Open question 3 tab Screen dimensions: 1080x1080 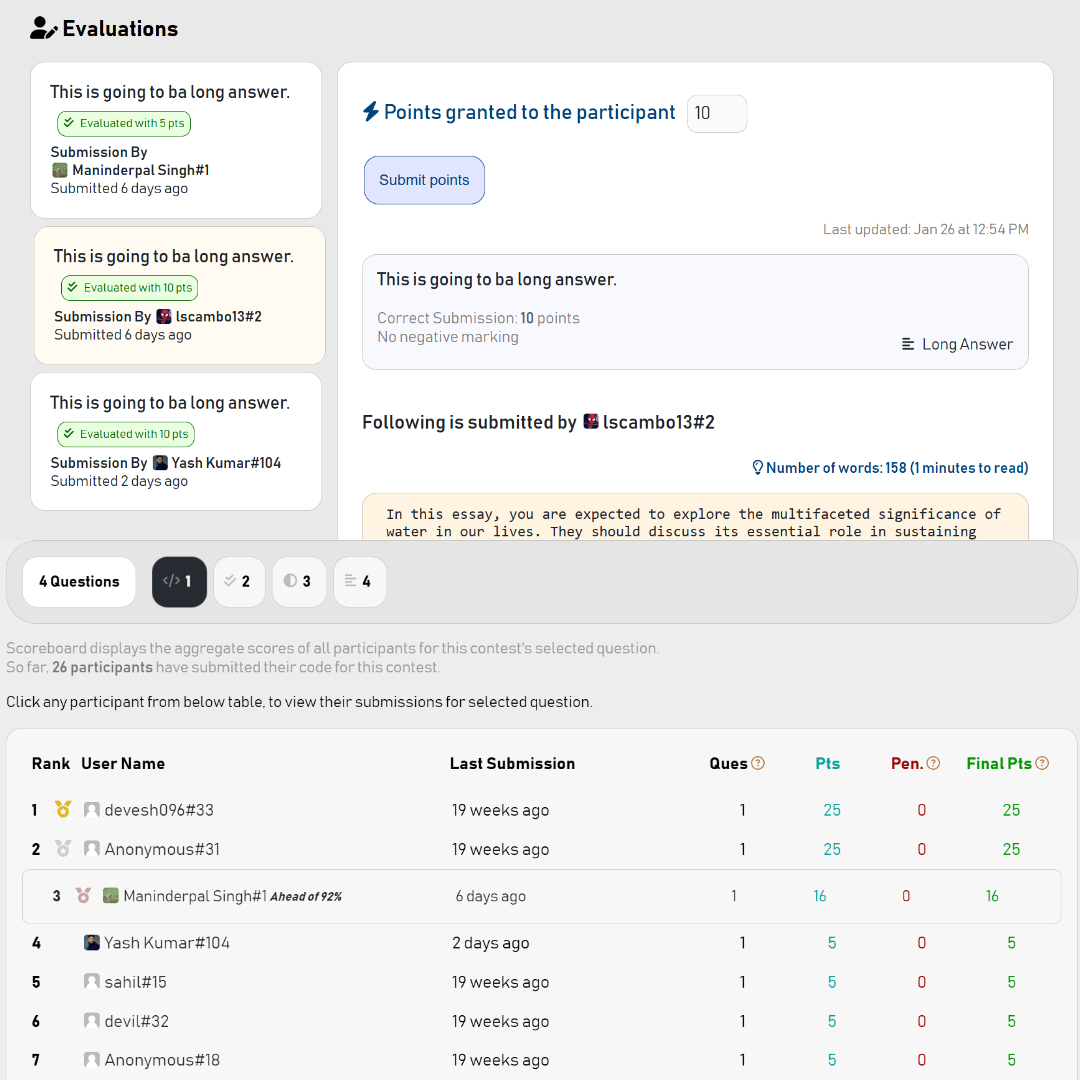(x=299, y=581)
